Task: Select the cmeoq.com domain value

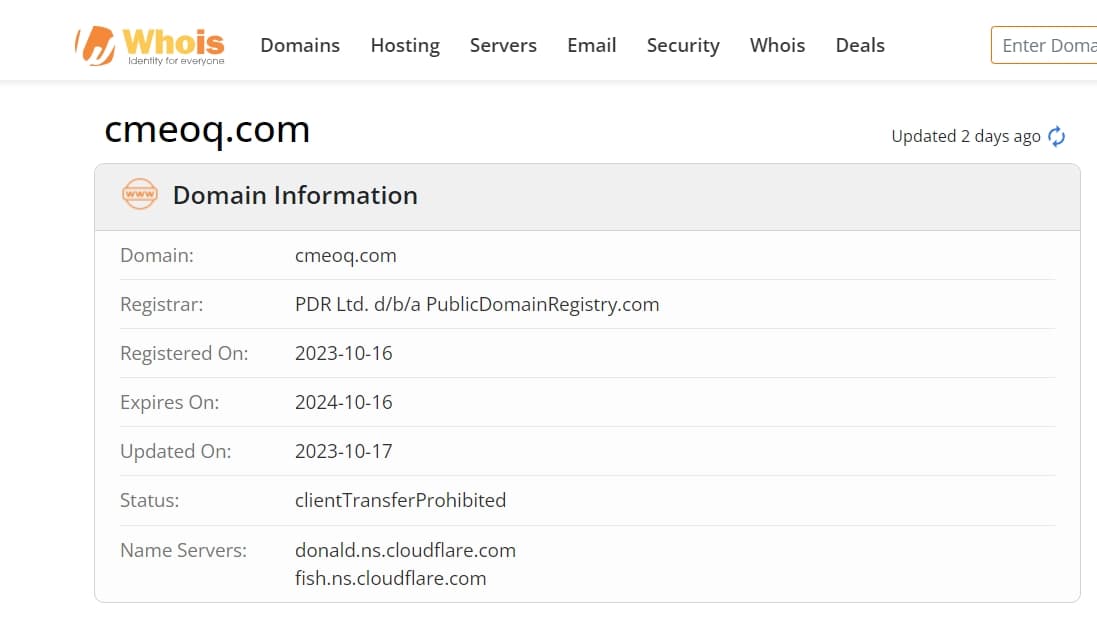Action: pos(346,255)
